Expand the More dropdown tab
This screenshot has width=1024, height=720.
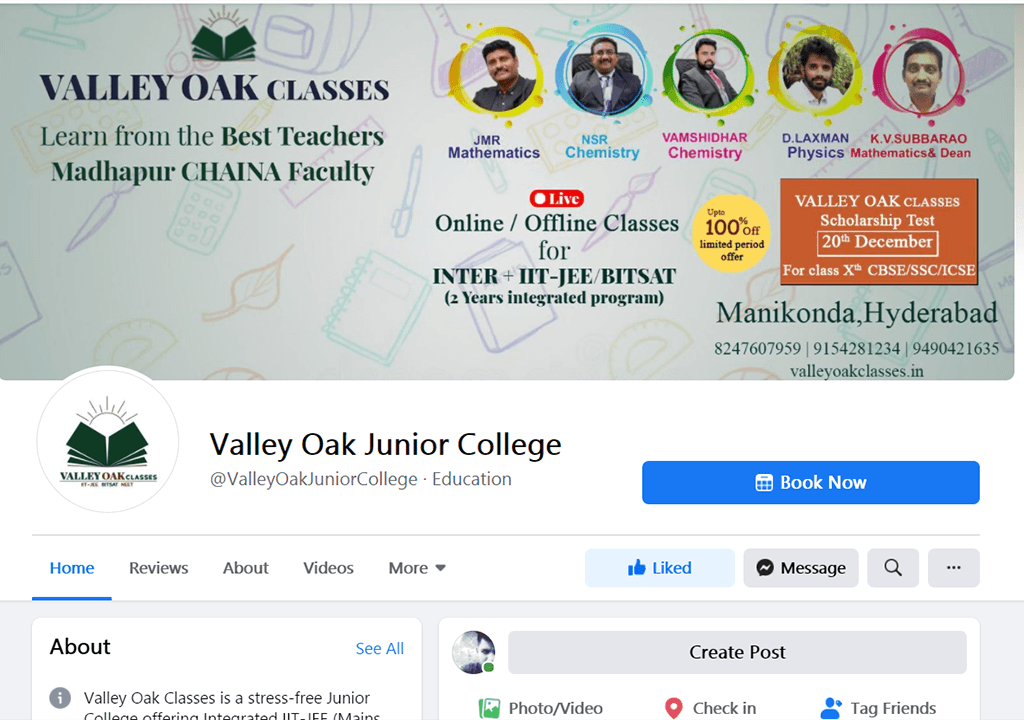point(417,568)
